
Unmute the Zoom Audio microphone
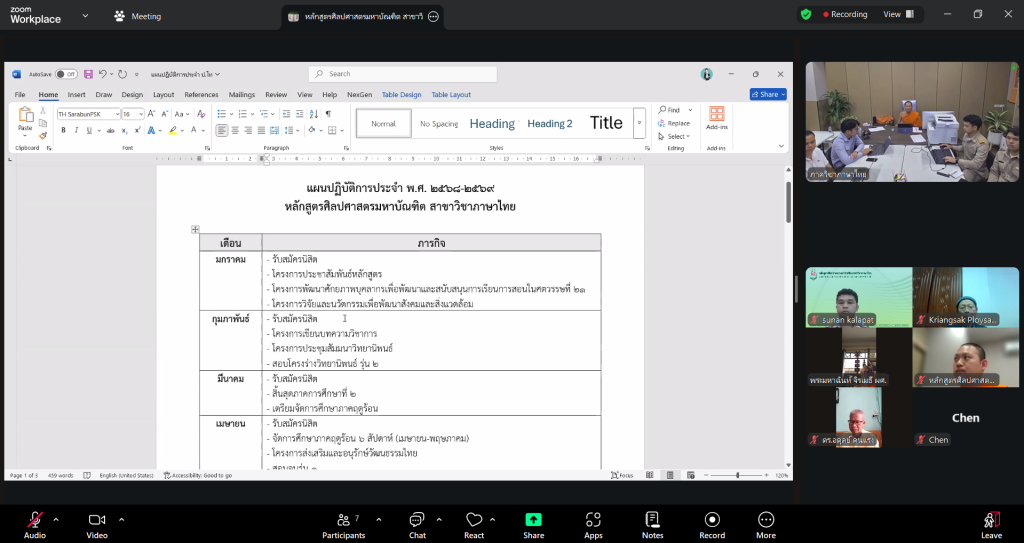point(35,525)
